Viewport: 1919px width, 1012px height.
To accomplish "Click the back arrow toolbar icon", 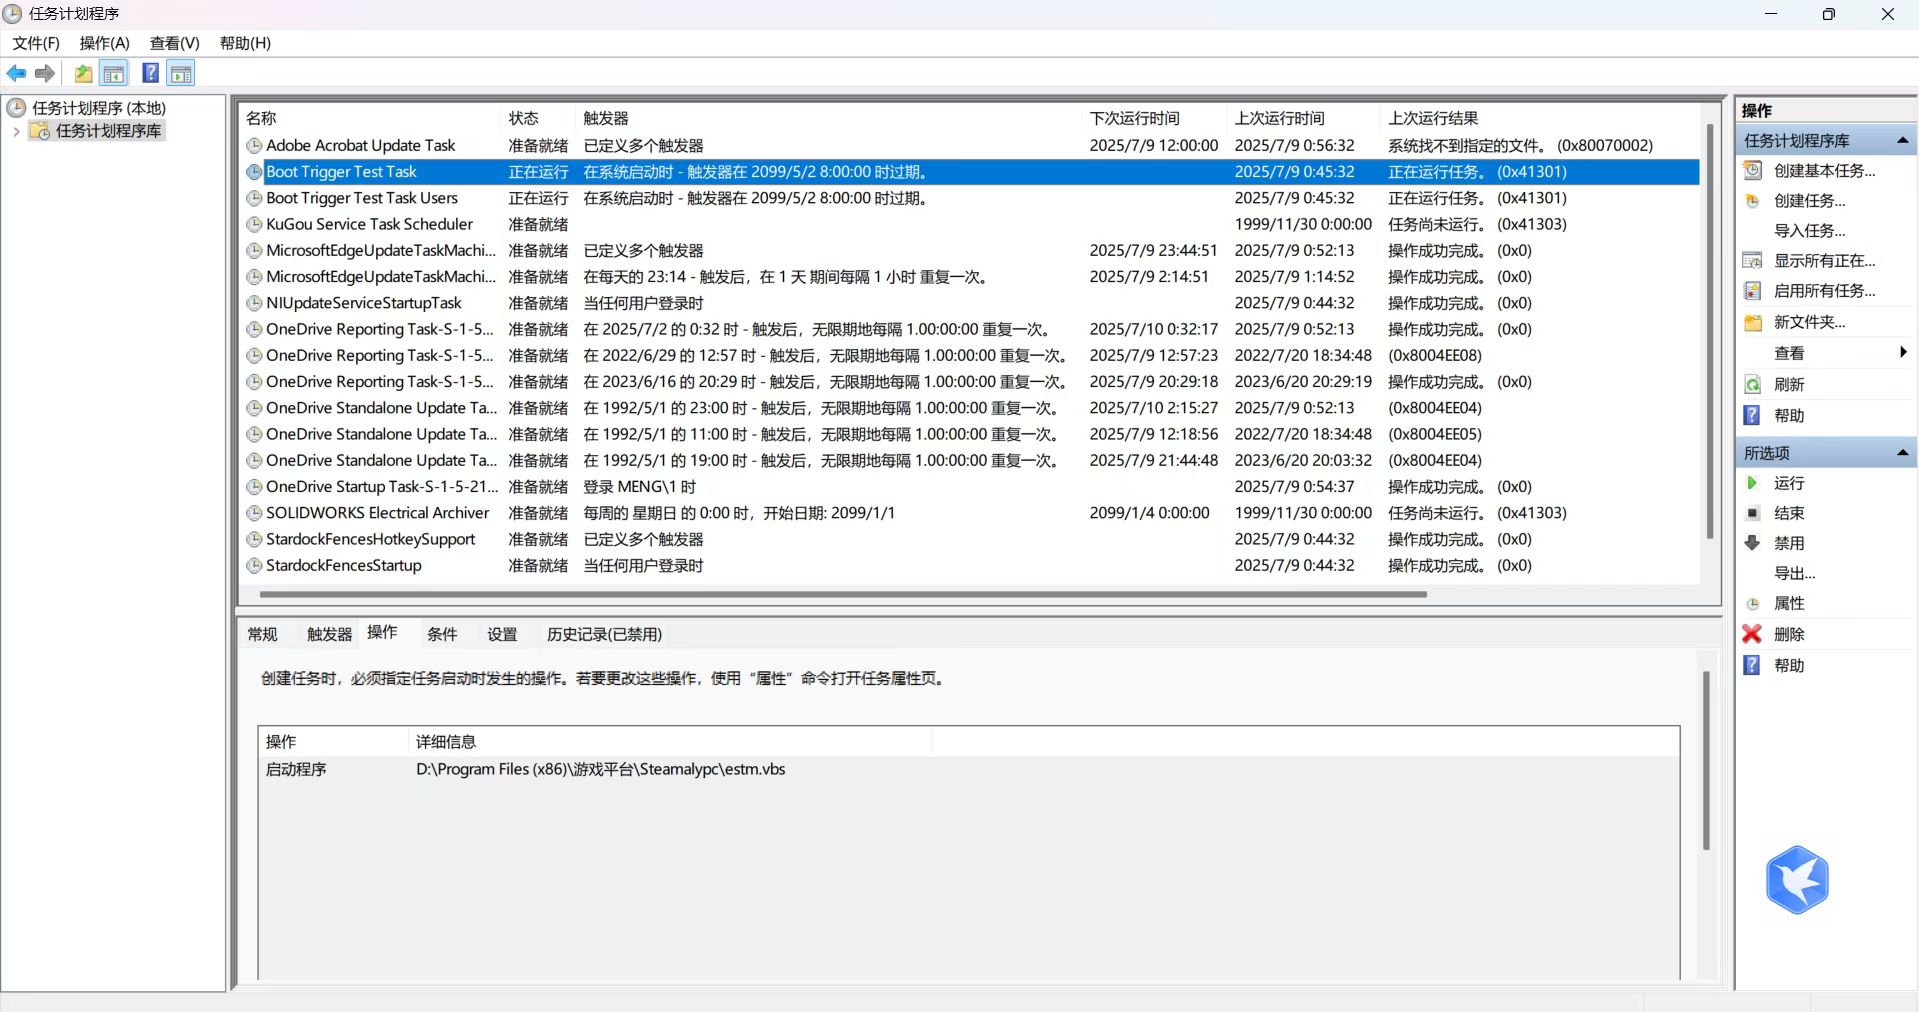I will (16, 73).
